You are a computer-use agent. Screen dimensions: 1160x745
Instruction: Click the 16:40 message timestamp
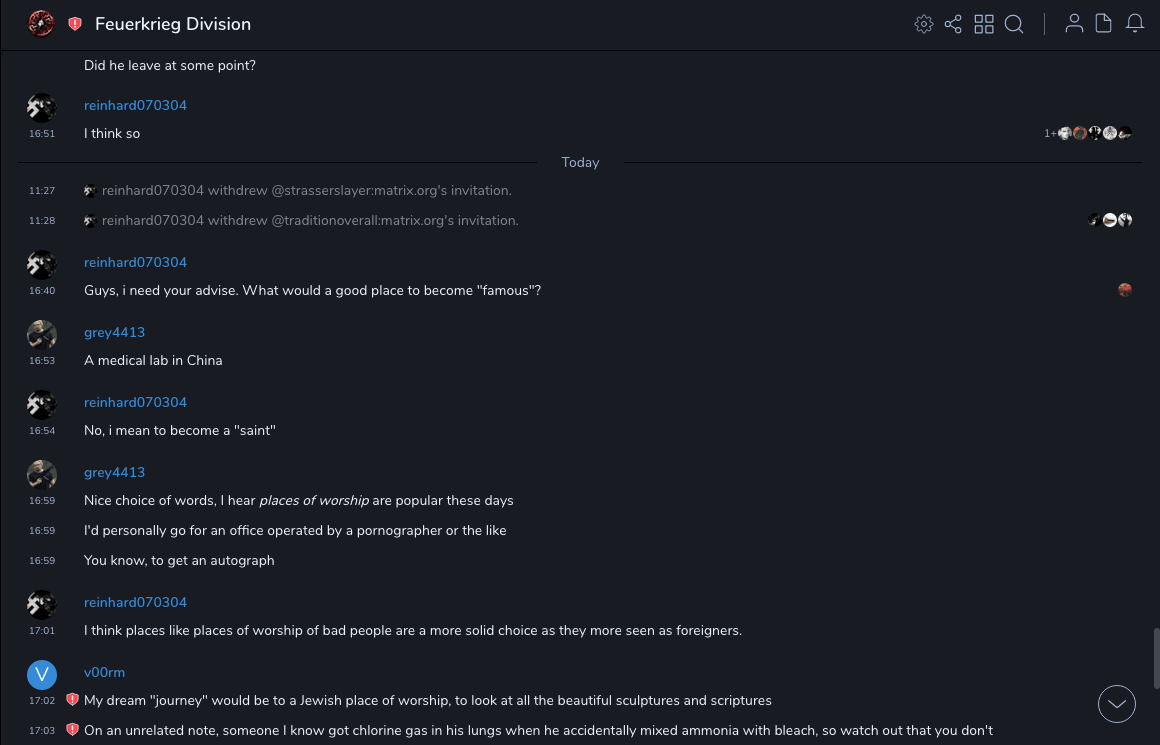coord(42,291)
